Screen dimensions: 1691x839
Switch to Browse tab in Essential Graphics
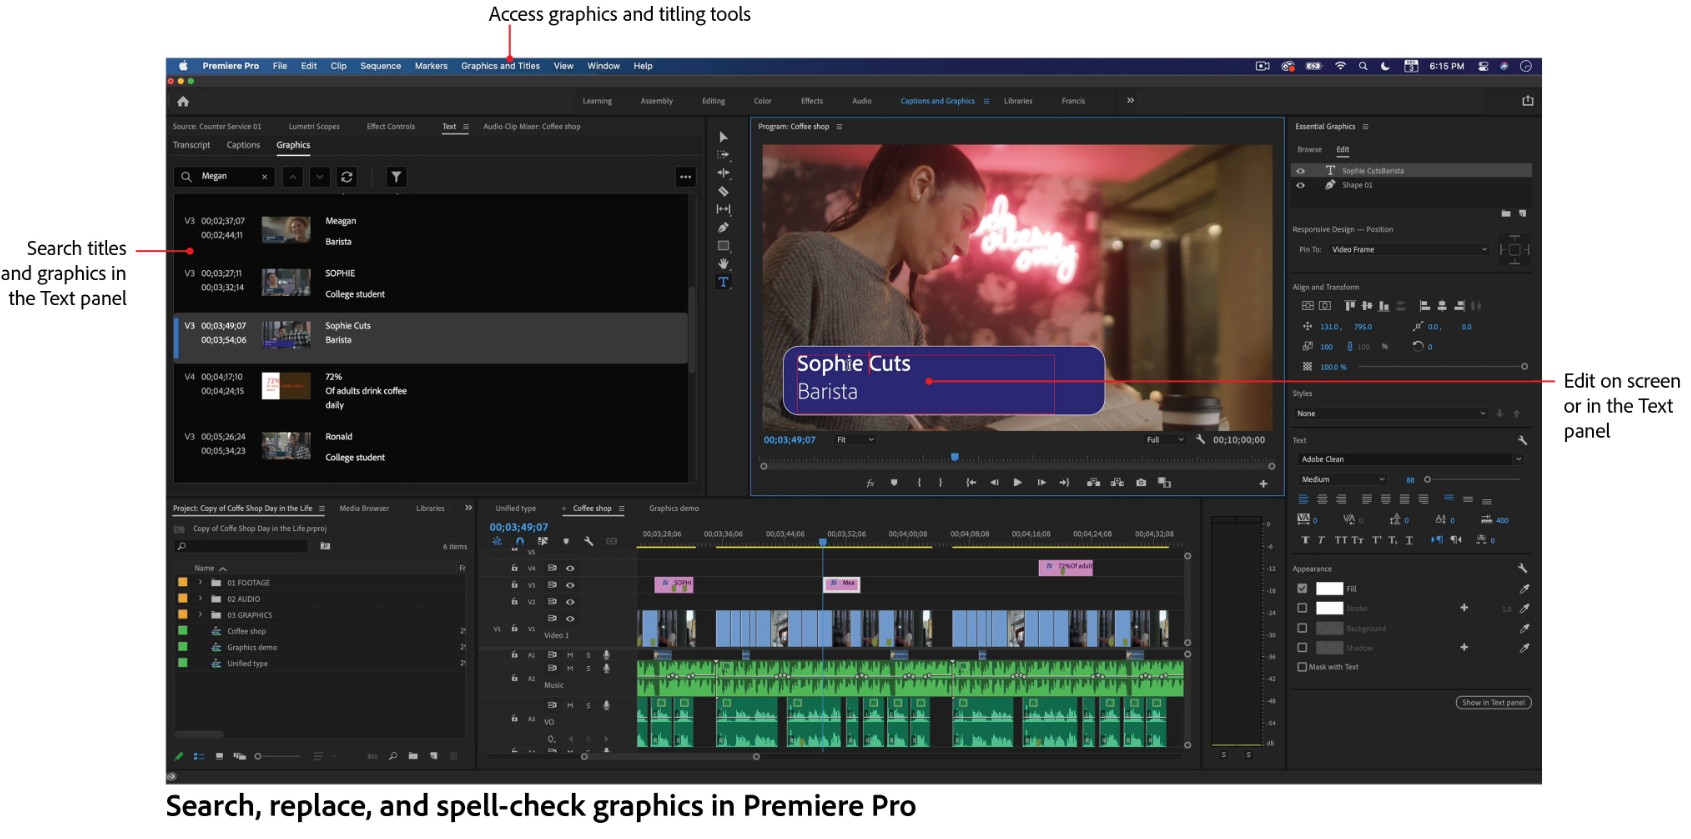(x=1309, y=150)
